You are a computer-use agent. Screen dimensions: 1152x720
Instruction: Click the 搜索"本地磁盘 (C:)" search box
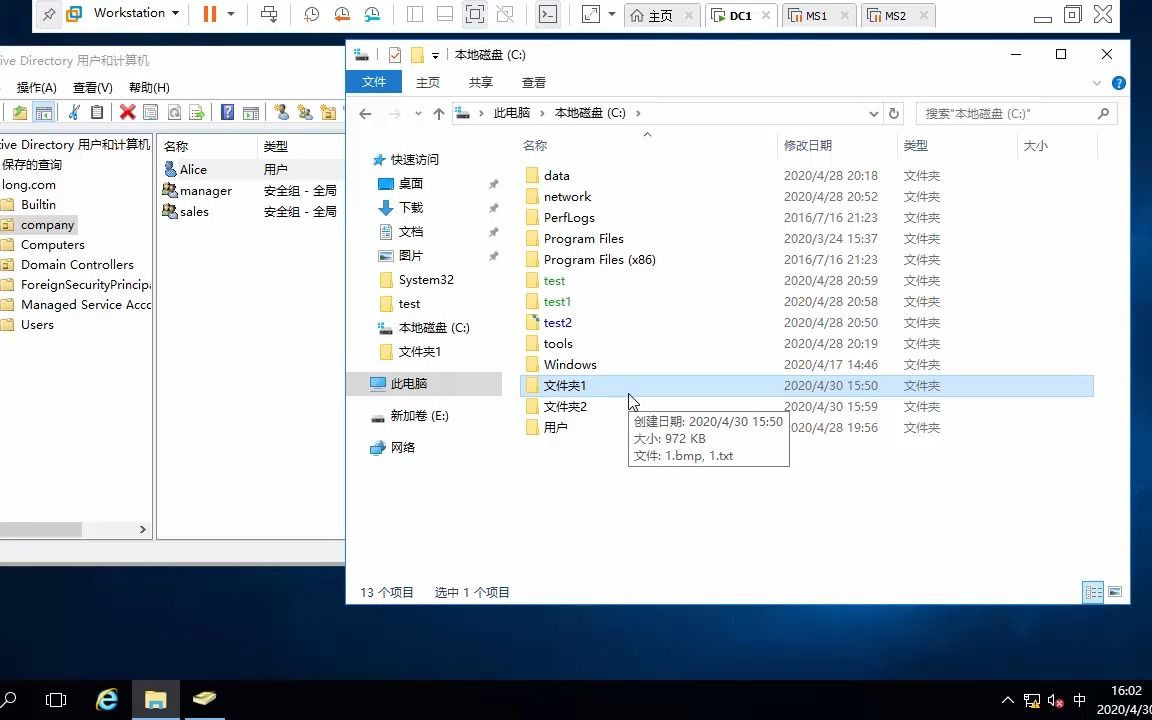1016,114
